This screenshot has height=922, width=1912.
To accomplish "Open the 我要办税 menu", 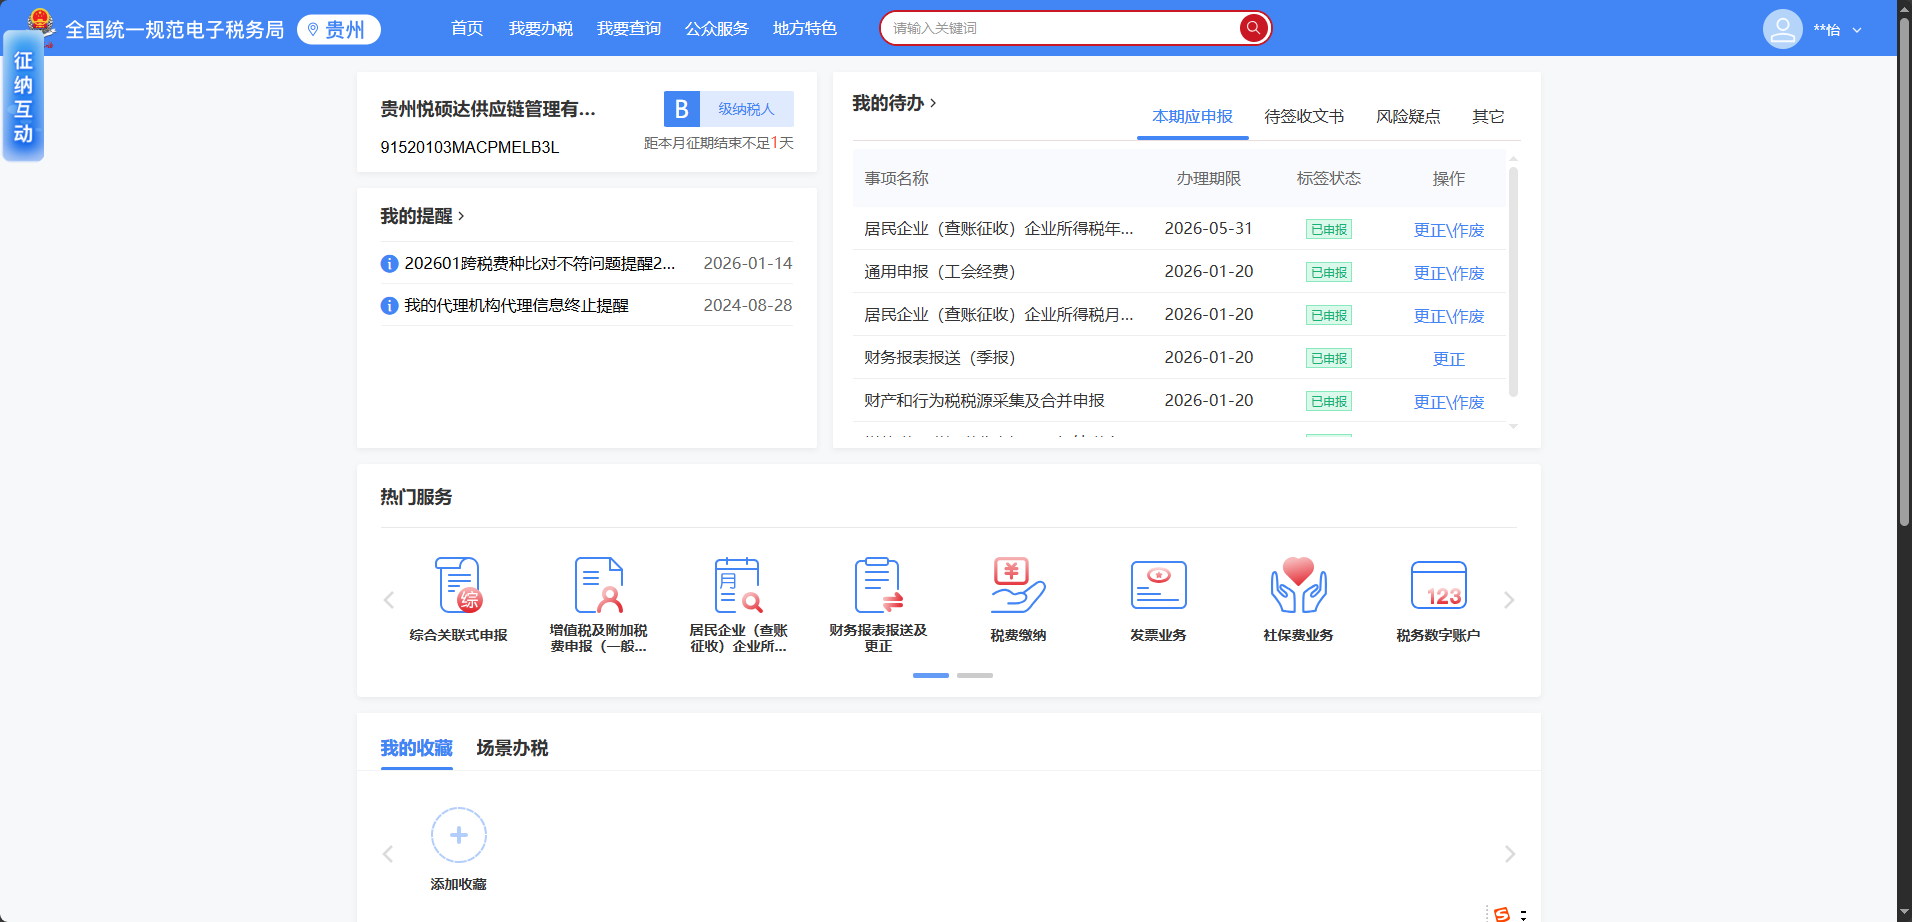I will pyautogui.click(x=540, y=28).
